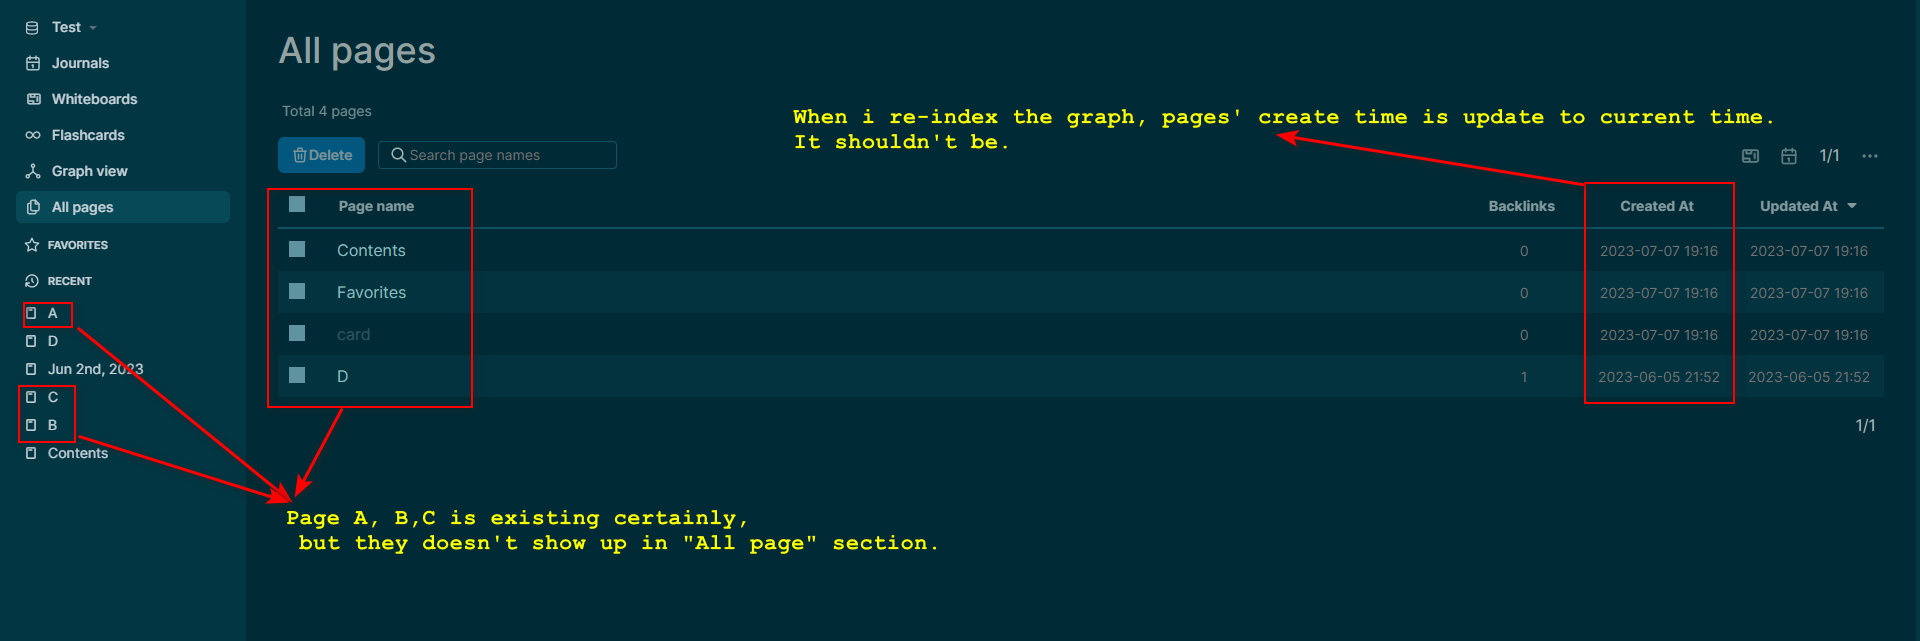
Task: Click the Favorites star icon
Action: (33, 244)
